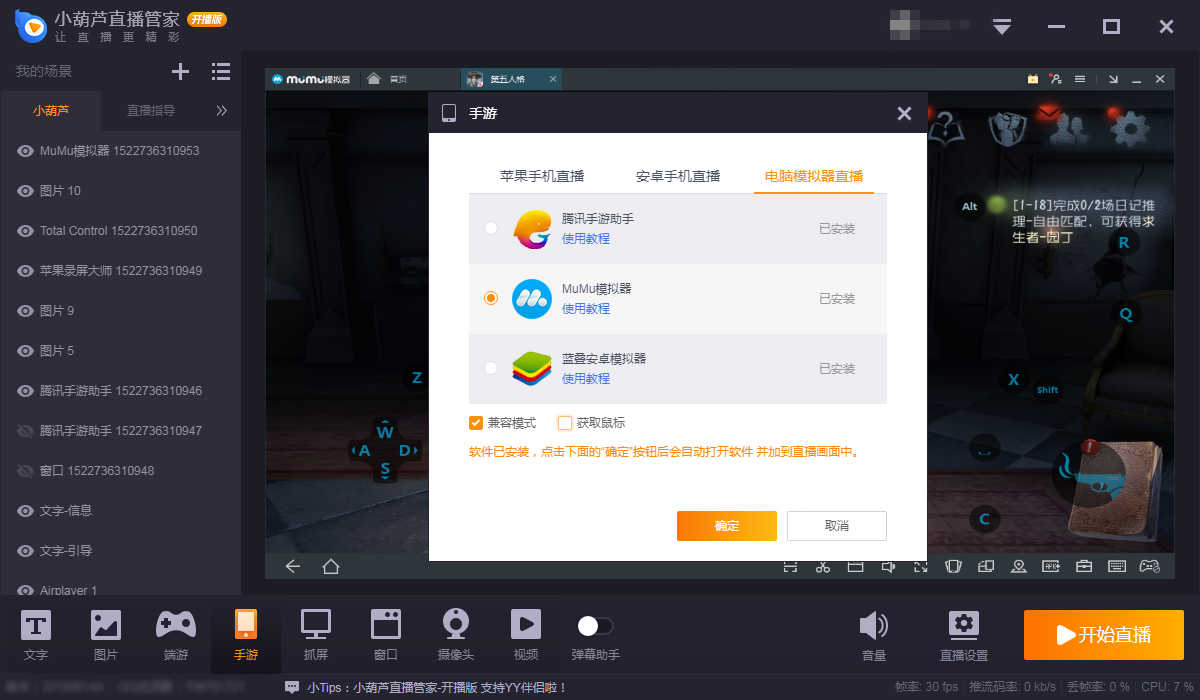Switch to 电脑模拟器直播 tab

coord(814,176)
